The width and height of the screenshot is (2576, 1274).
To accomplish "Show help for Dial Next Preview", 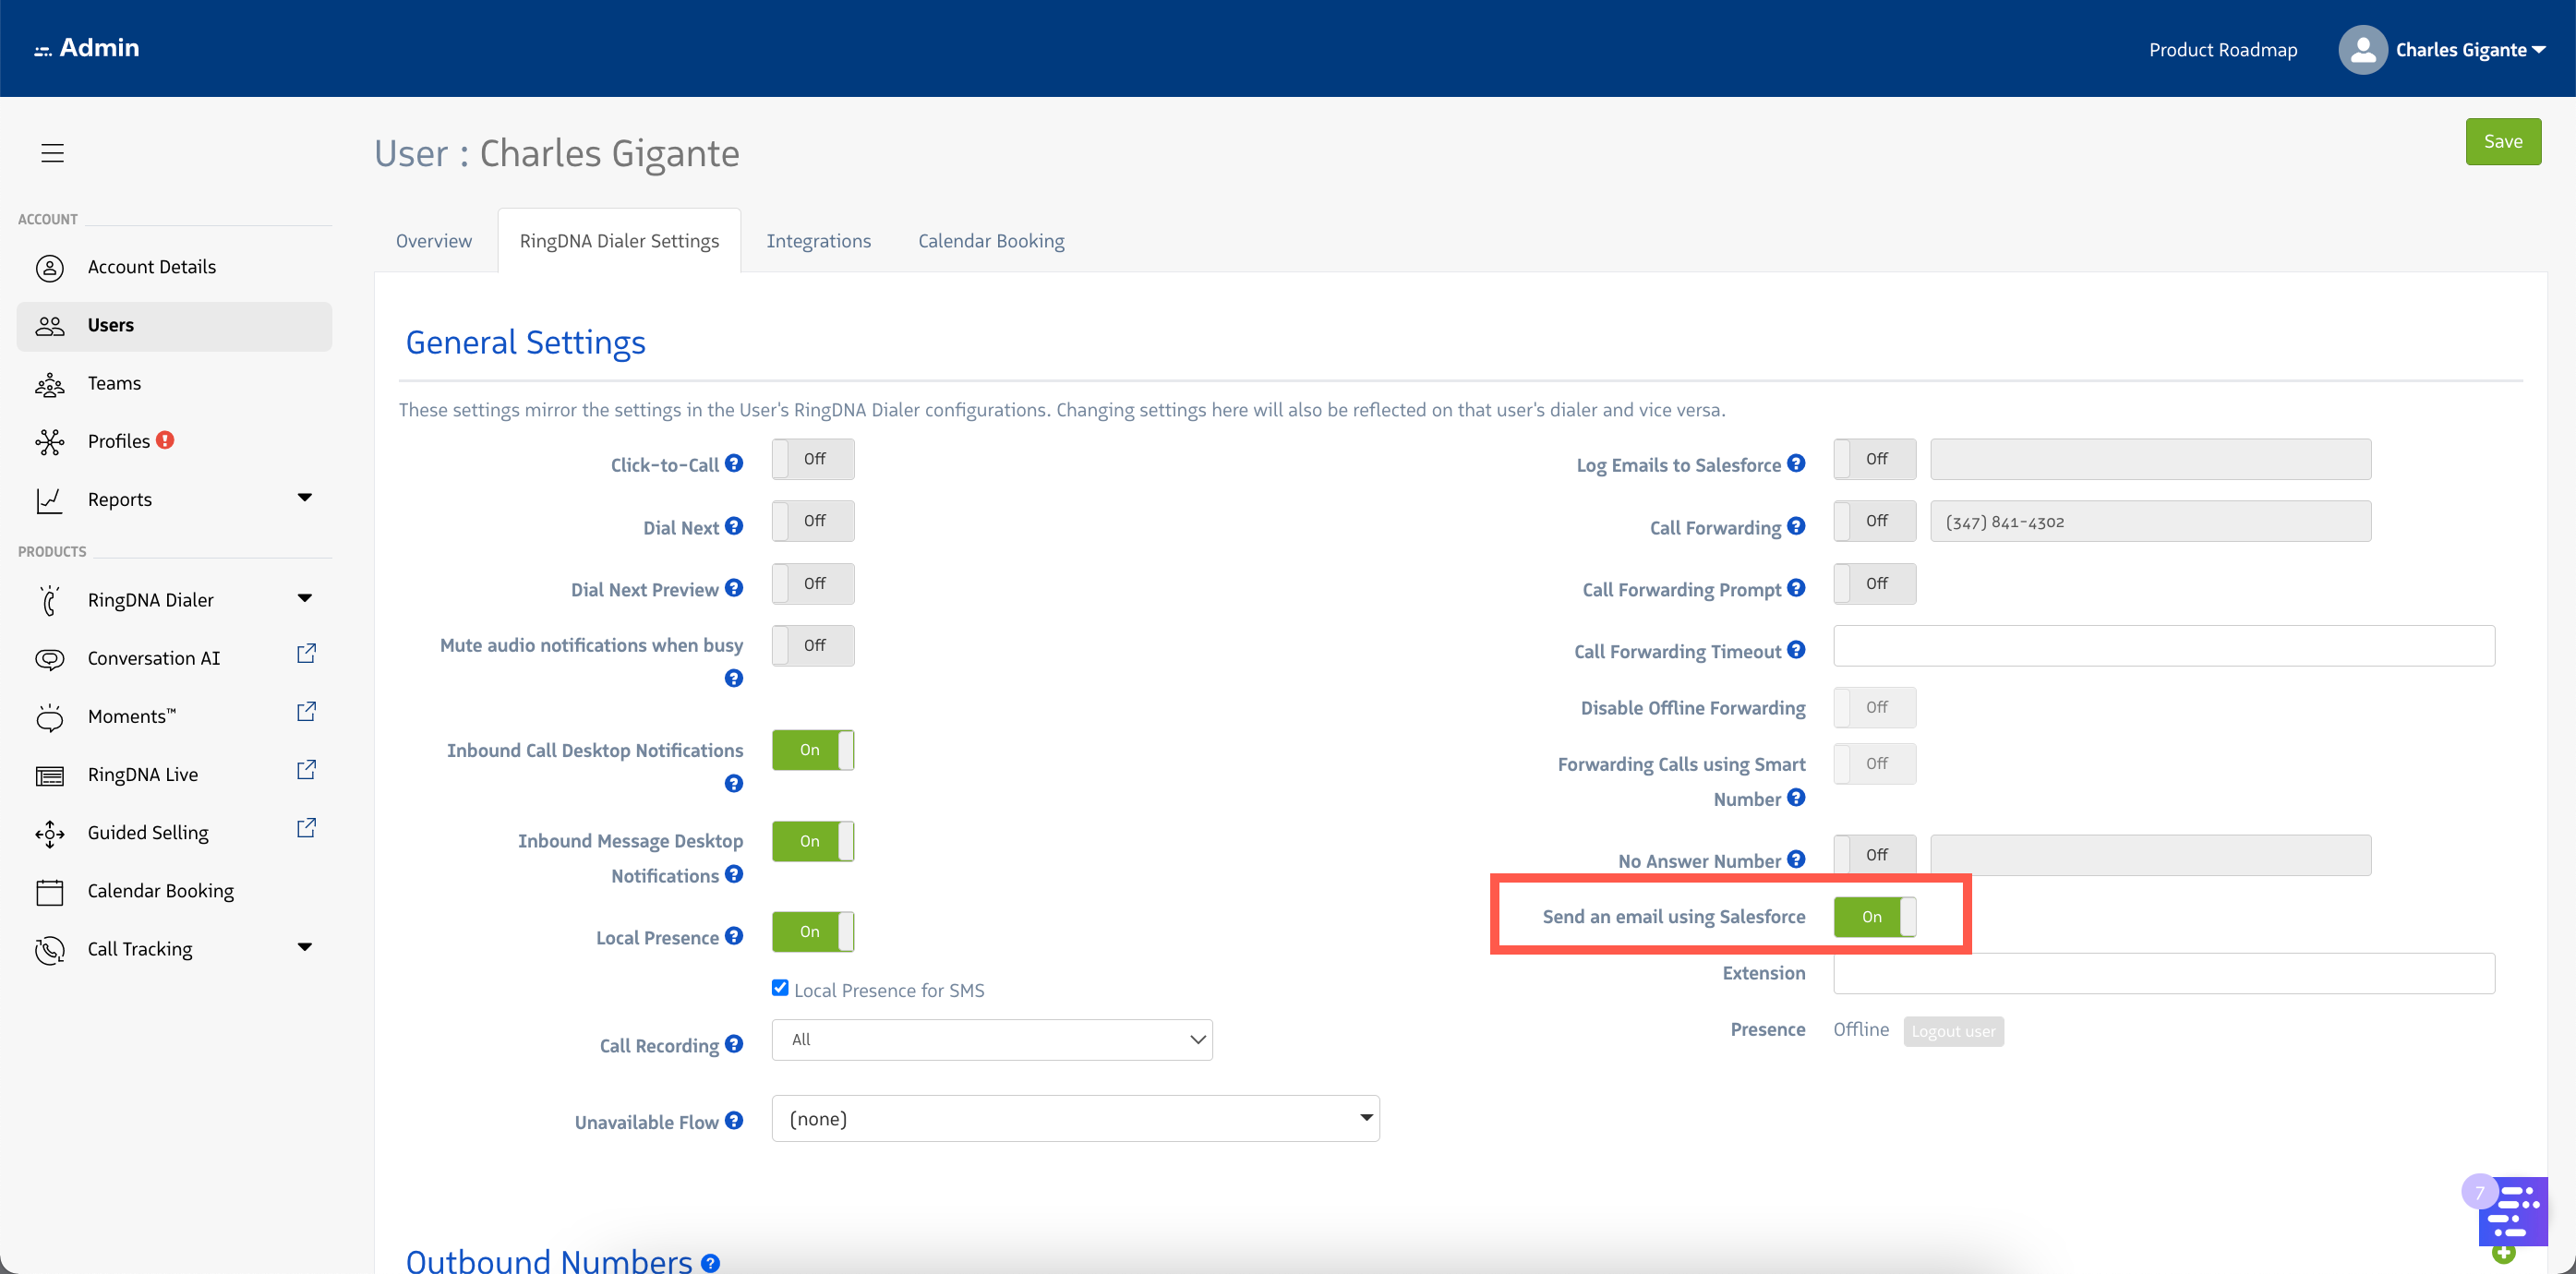I will point(734,588).
